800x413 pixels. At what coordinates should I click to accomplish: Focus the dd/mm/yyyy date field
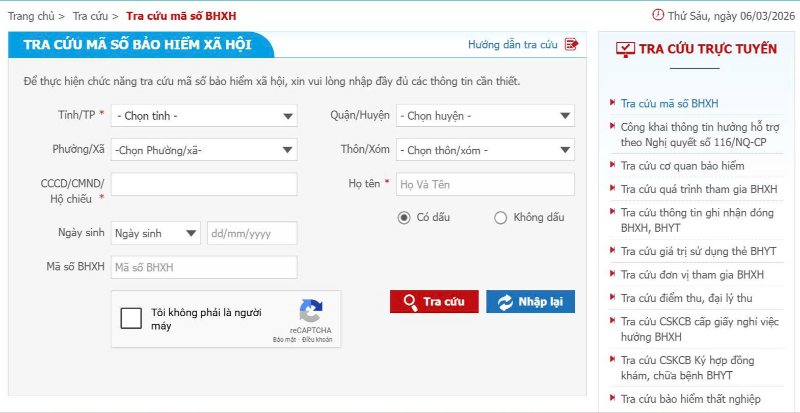tap(252, 233)
